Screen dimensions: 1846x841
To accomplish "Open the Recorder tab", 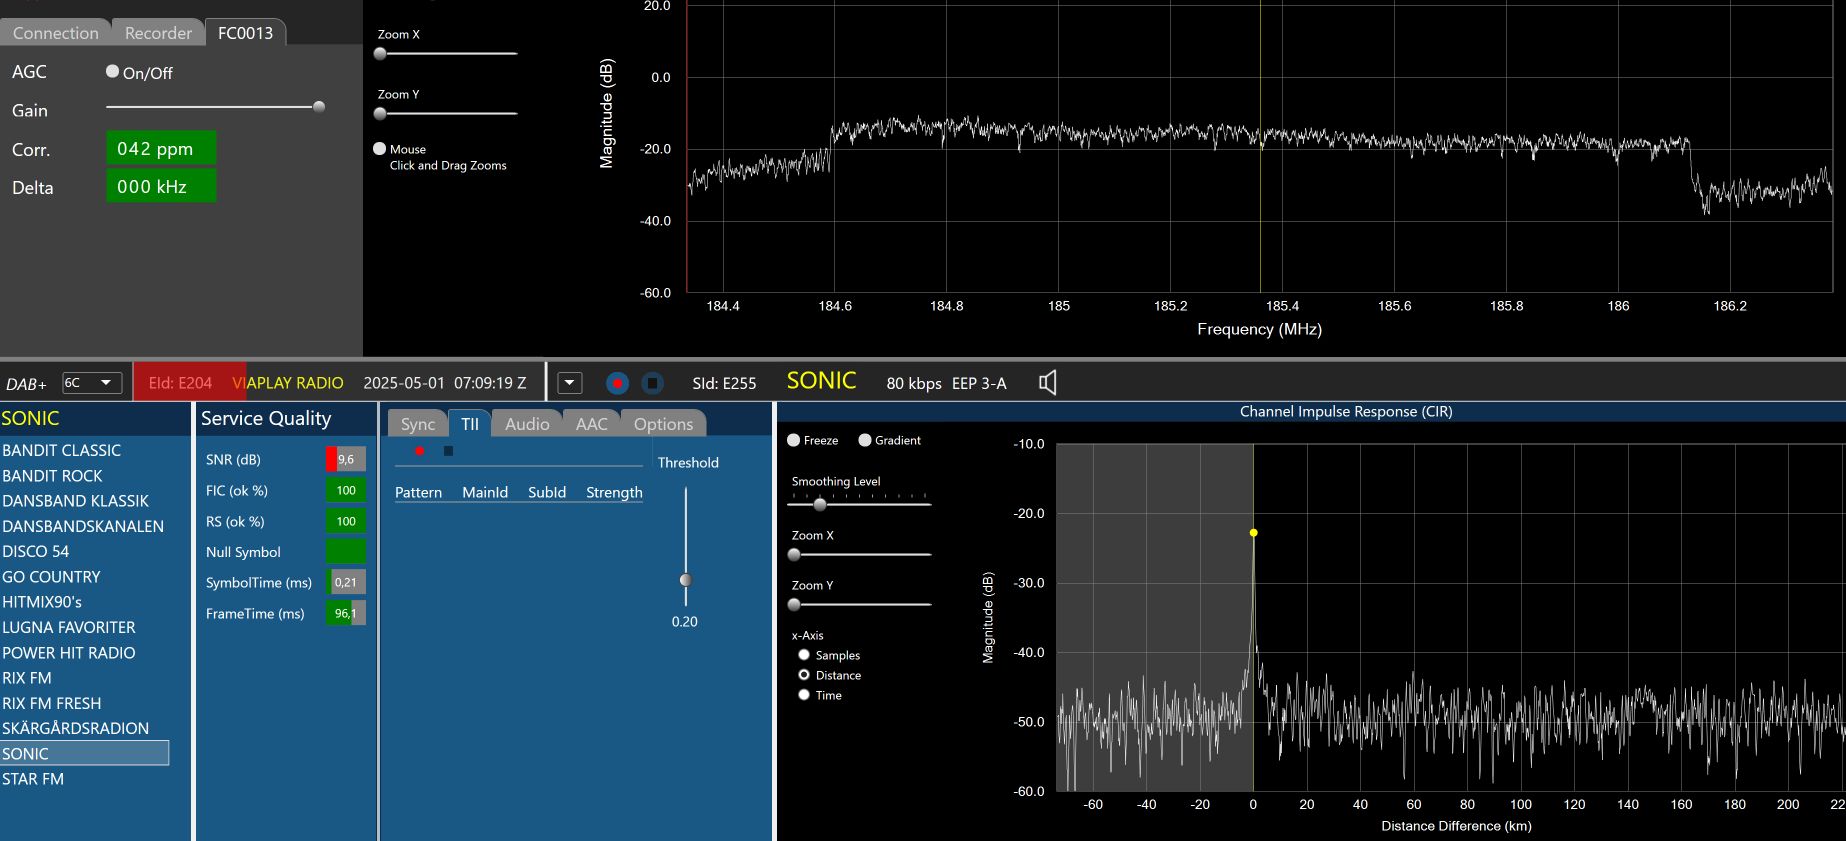I will click(158, 33).
